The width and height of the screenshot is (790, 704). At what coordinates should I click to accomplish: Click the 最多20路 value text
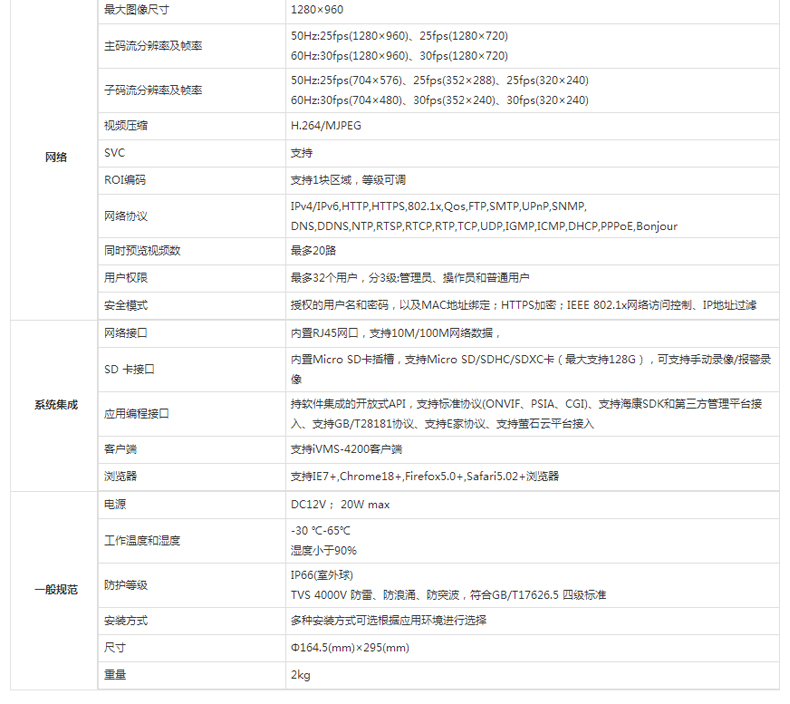coord(313,250)
